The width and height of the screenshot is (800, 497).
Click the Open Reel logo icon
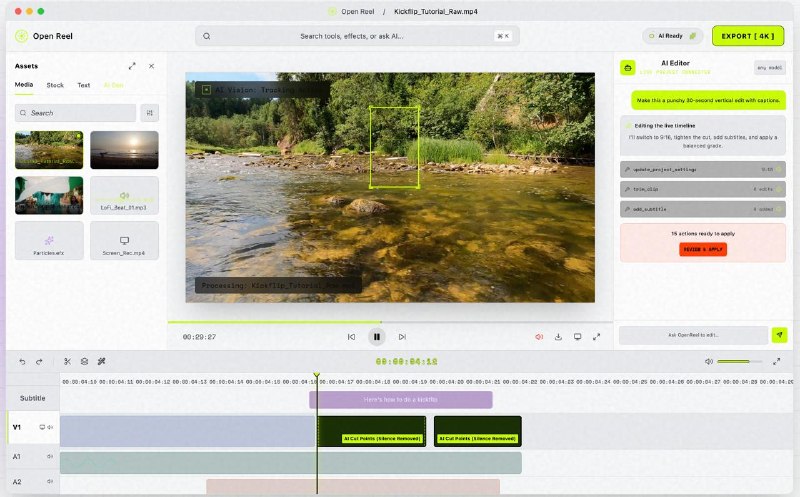point(21,36)
